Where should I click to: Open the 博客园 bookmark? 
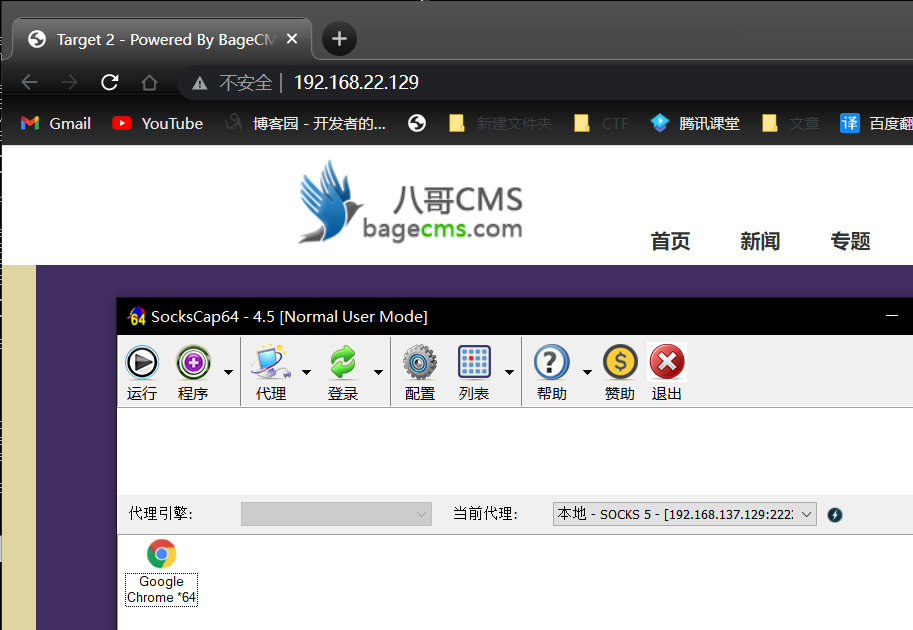306,123
